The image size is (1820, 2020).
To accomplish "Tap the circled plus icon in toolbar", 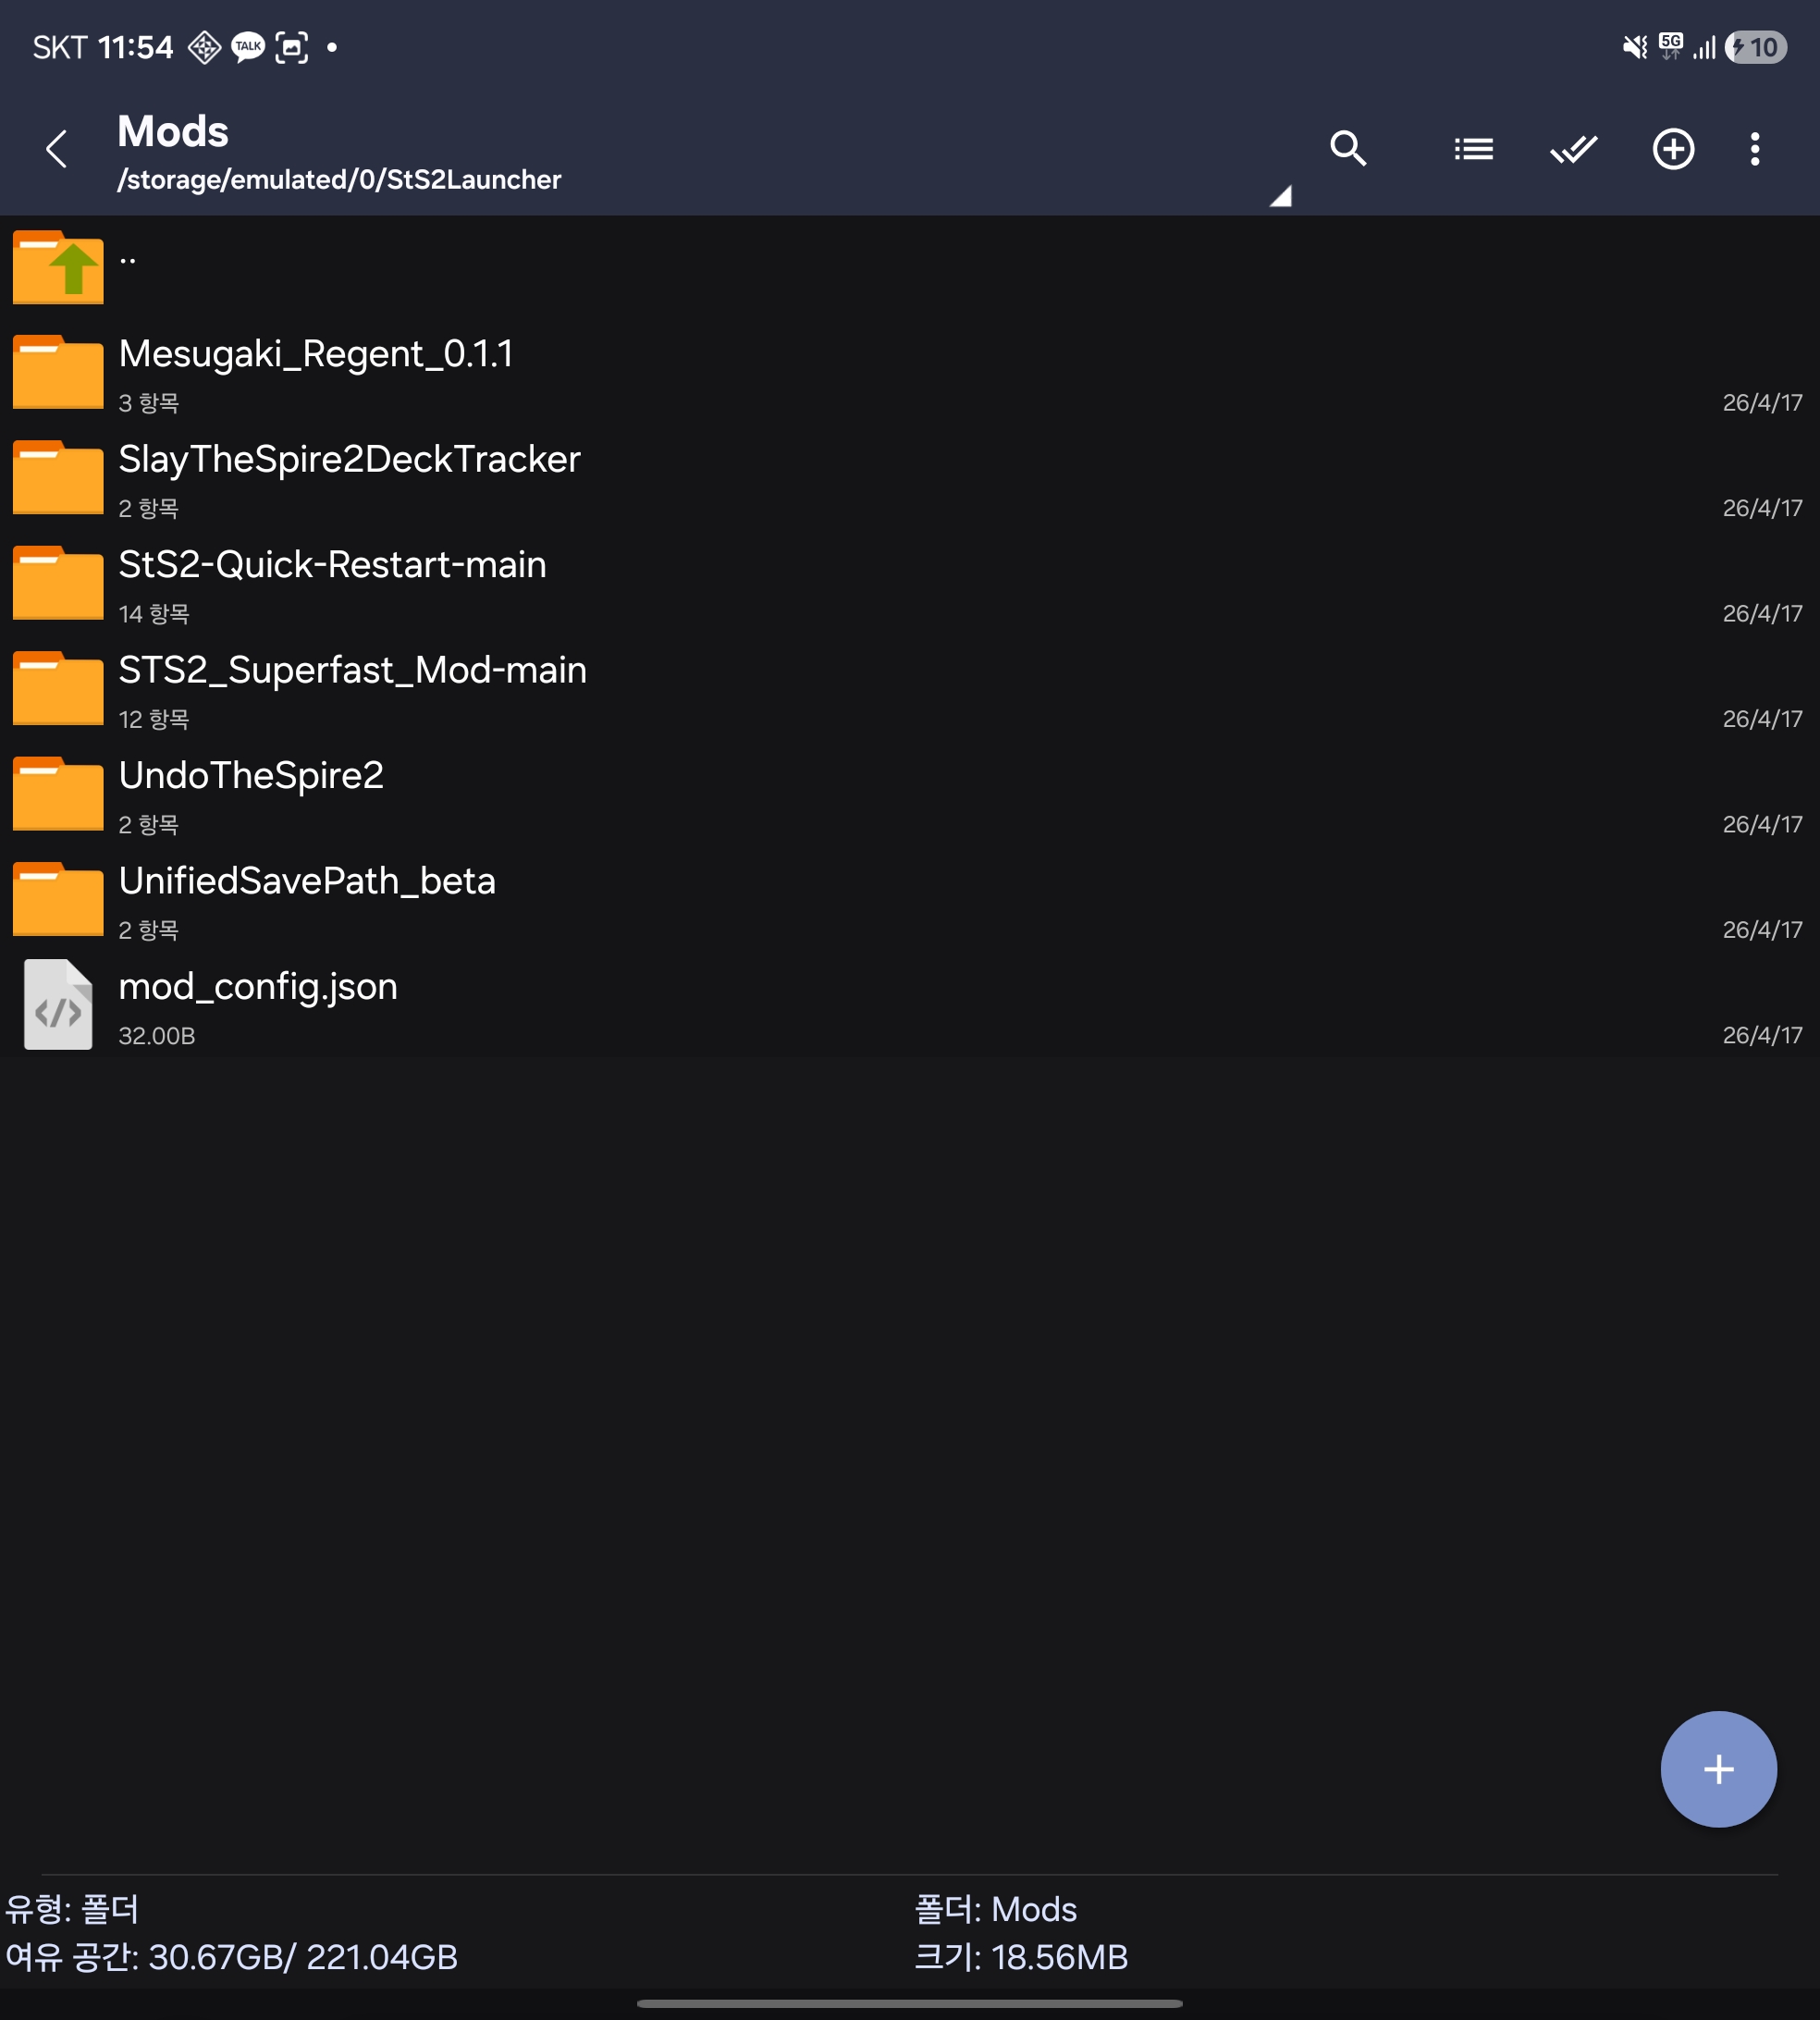I will pos(1673,149).
